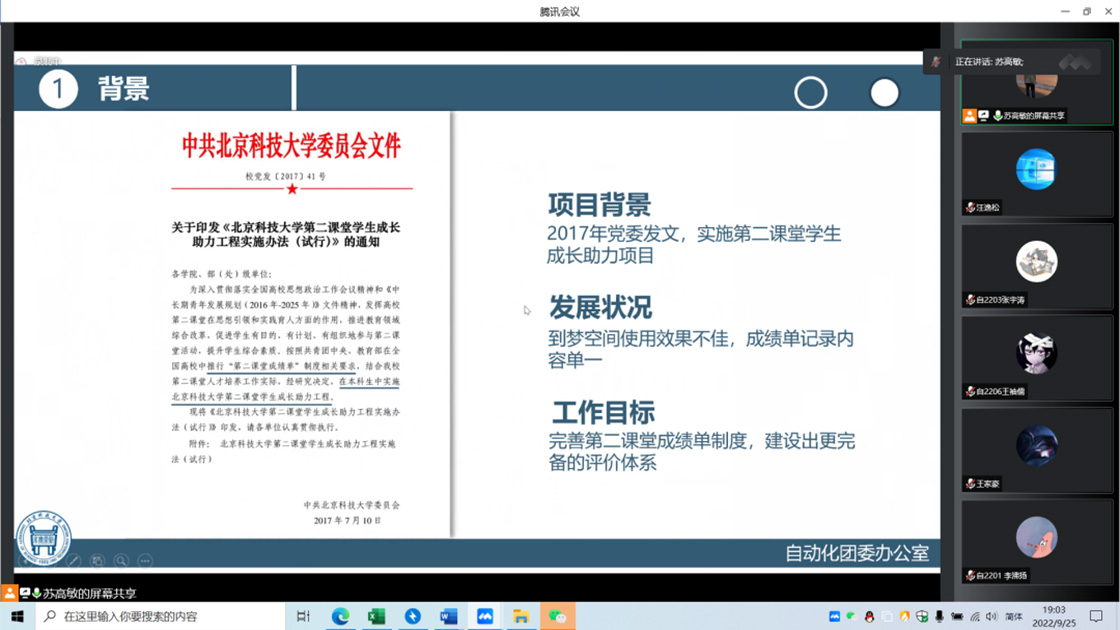
Task: Open the more options ellipsis on slide
Action: point(145,561)
